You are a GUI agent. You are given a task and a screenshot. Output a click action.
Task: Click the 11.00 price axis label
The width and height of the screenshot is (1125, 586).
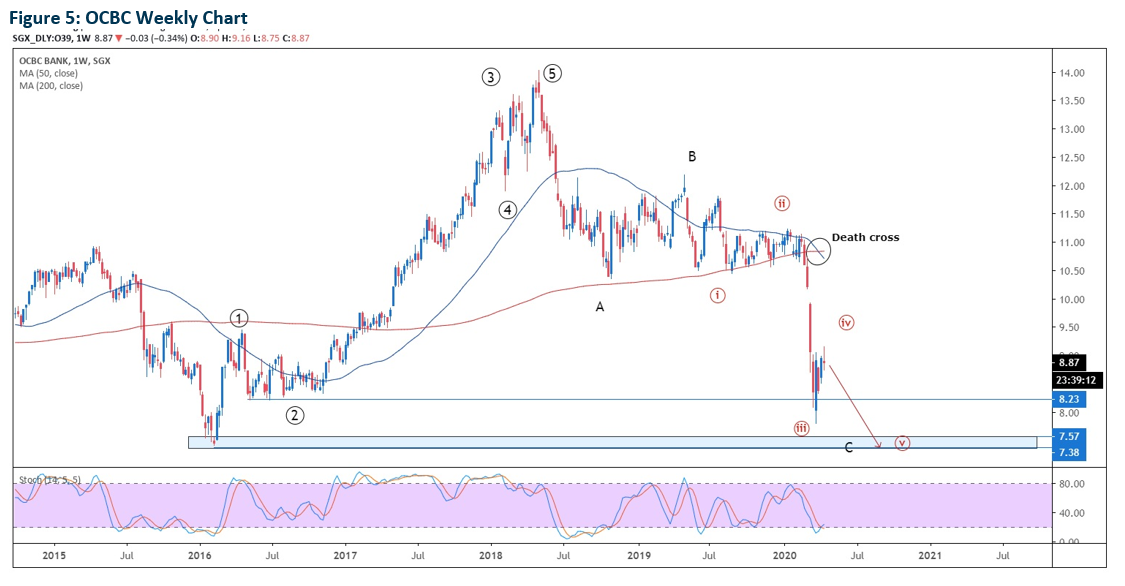tap(1071, 243)
